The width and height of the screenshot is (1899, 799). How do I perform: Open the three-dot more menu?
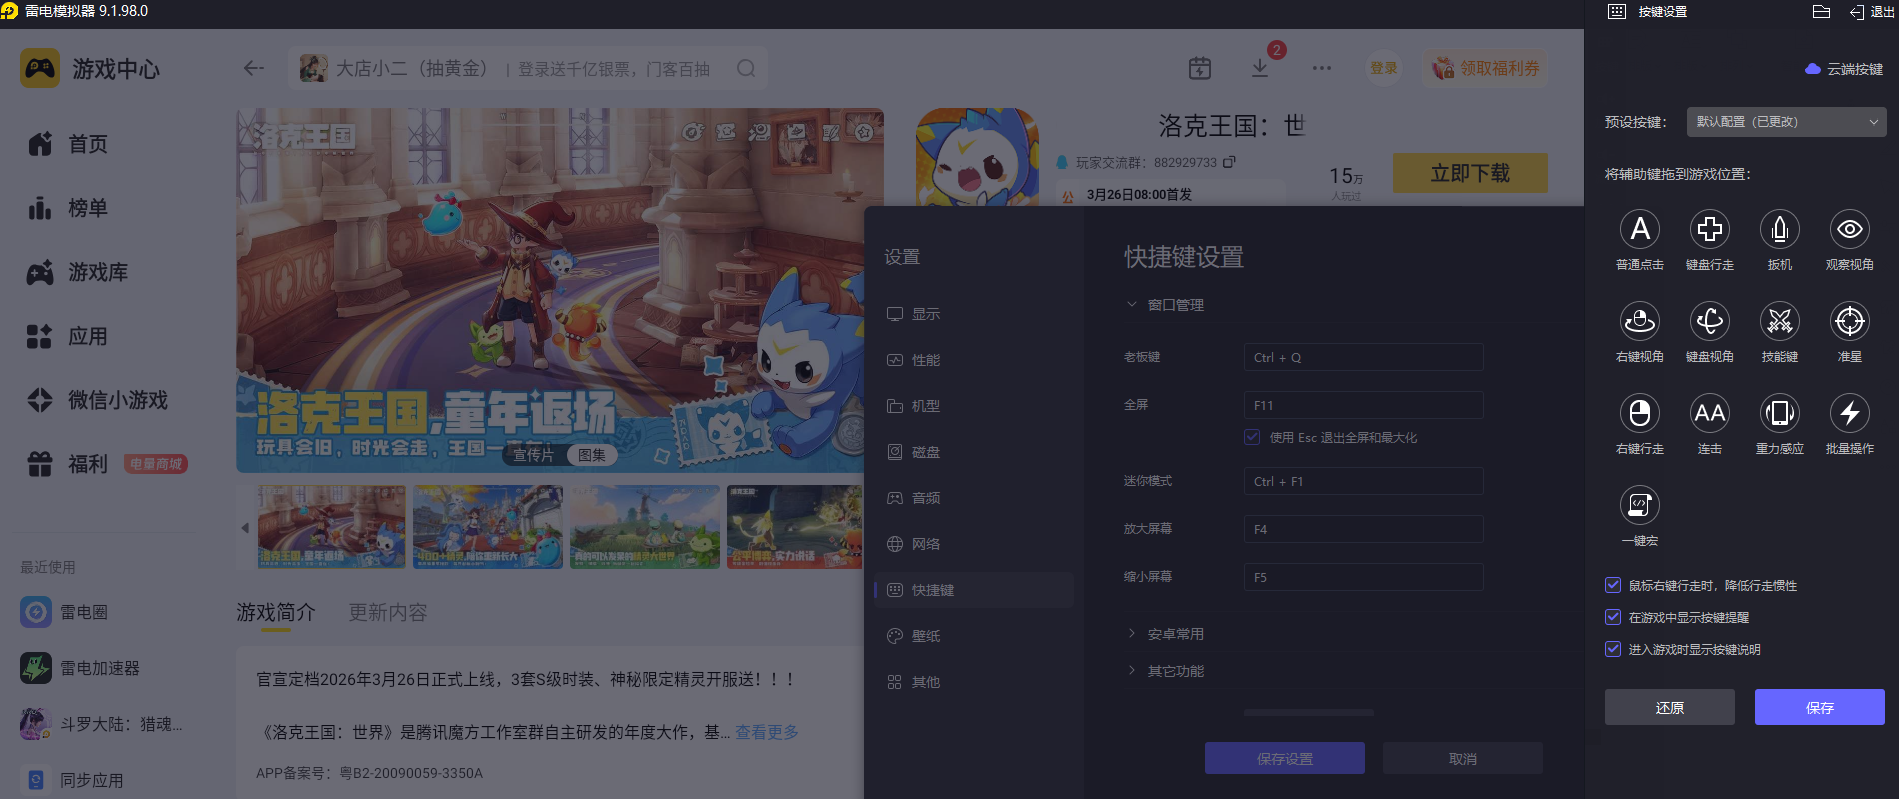click(x=1322, y=68)
